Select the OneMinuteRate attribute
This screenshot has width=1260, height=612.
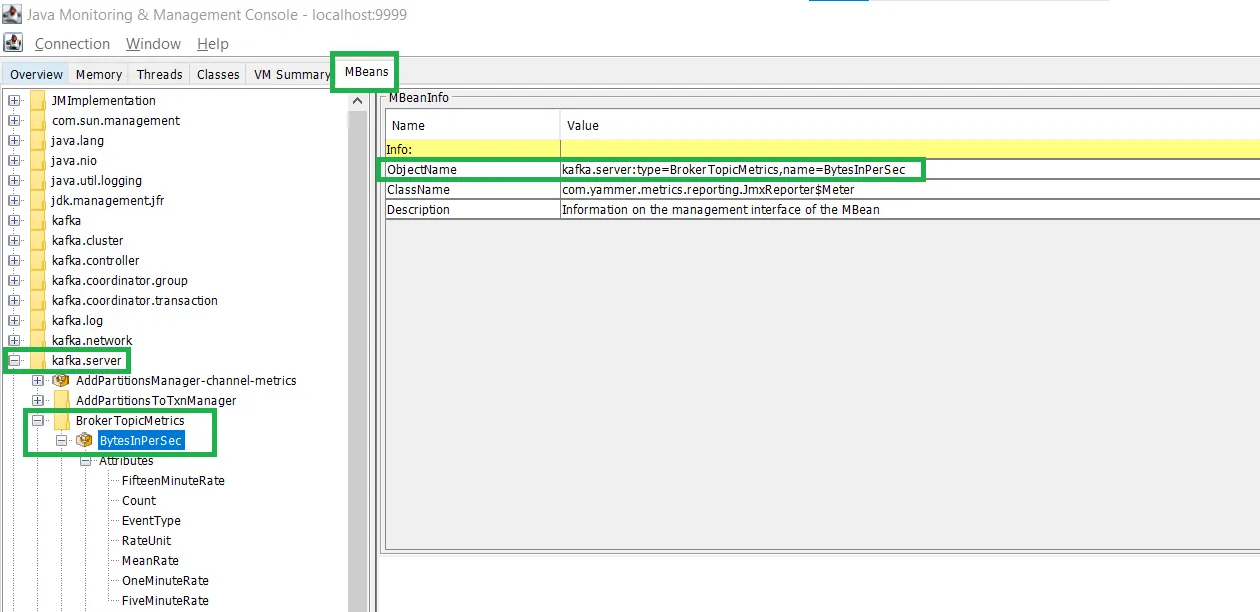pos(165,581)
